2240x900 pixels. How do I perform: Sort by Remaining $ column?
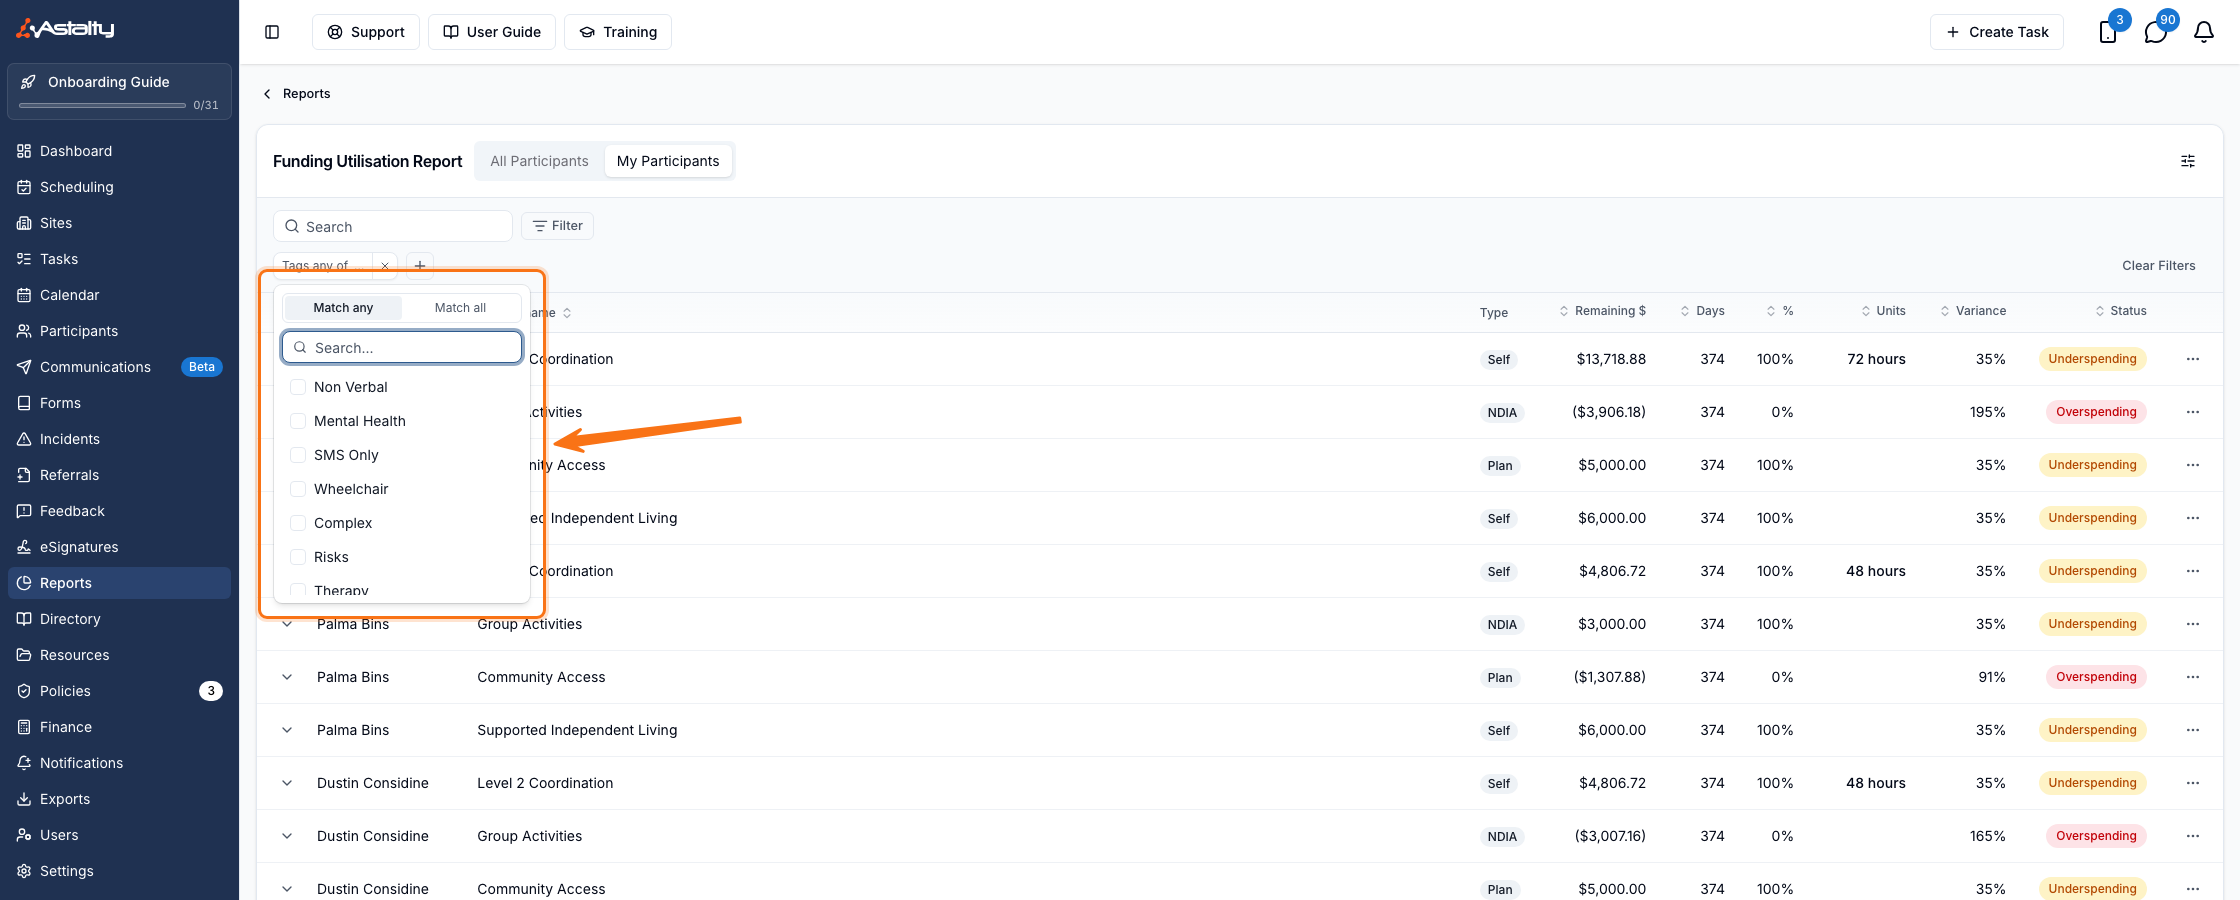[1602, 311]
